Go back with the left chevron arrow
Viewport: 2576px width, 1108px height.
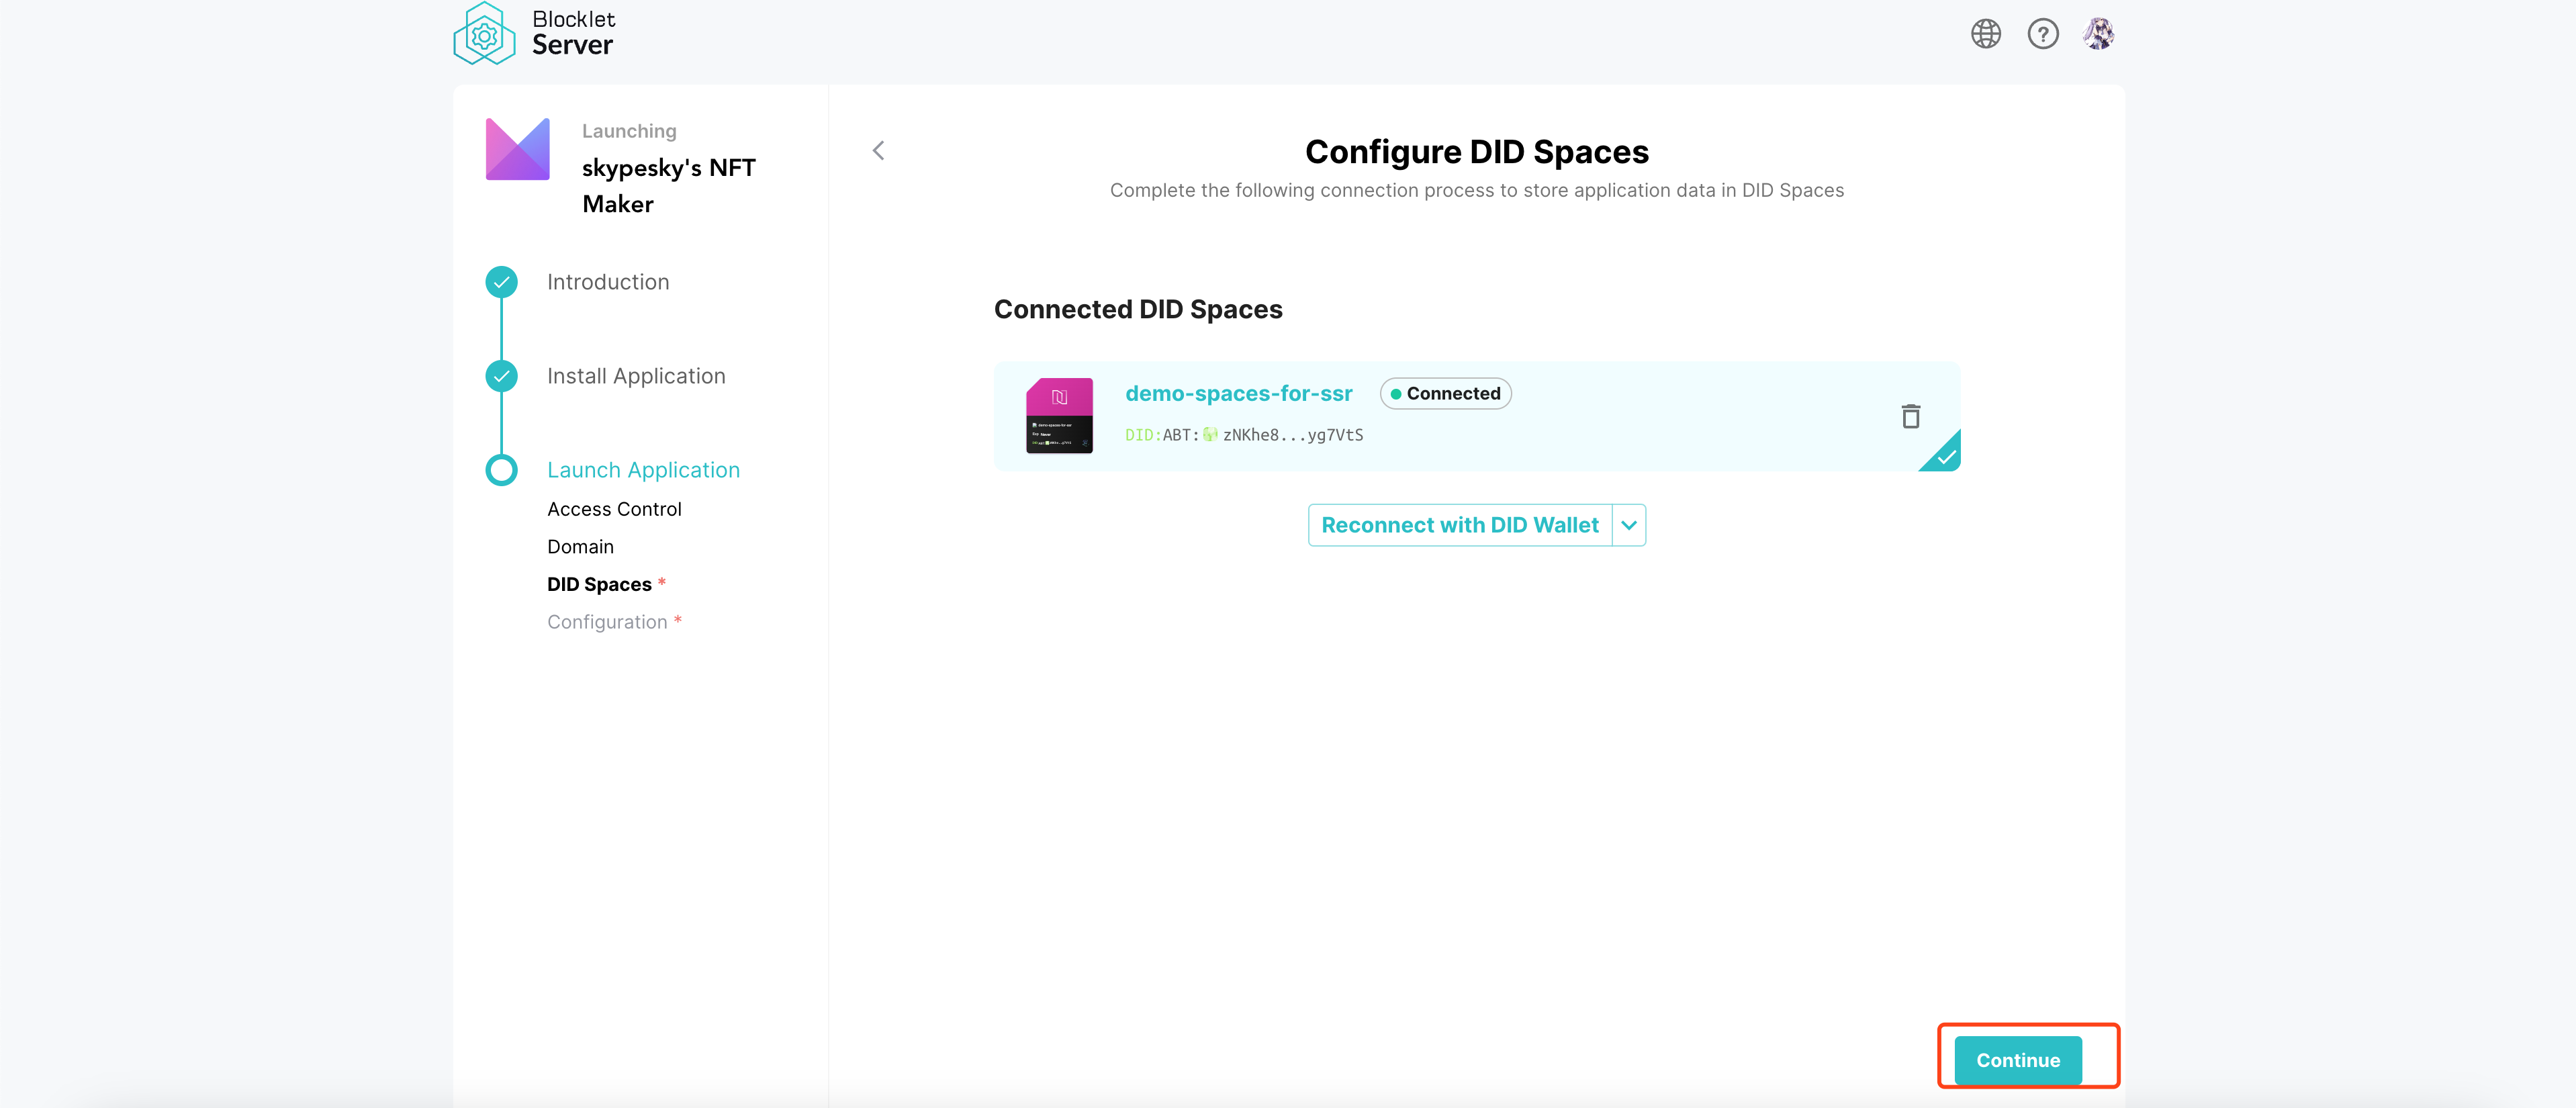pyautogui.click(x=878, y=151)
